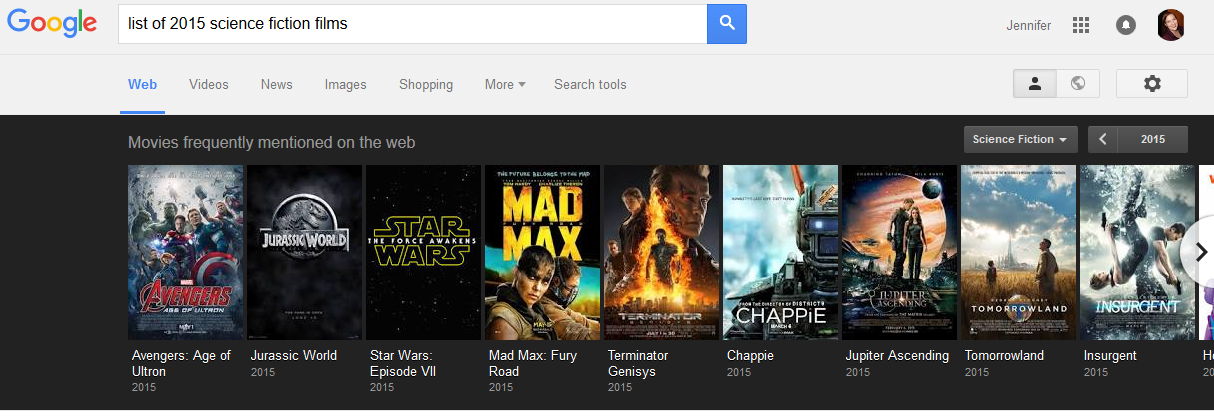Switch to private results person toggle

pos(1035,84)
